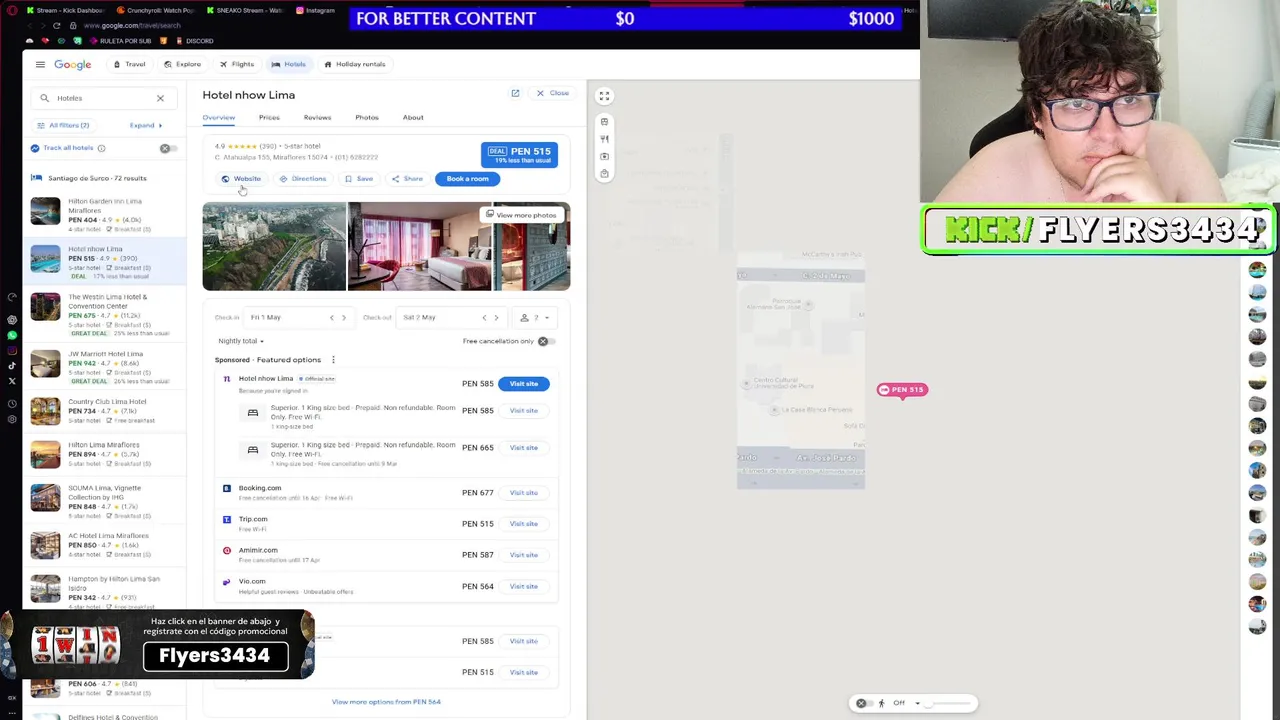
Task: Expand the filters row
Action: tap(146, 125)
